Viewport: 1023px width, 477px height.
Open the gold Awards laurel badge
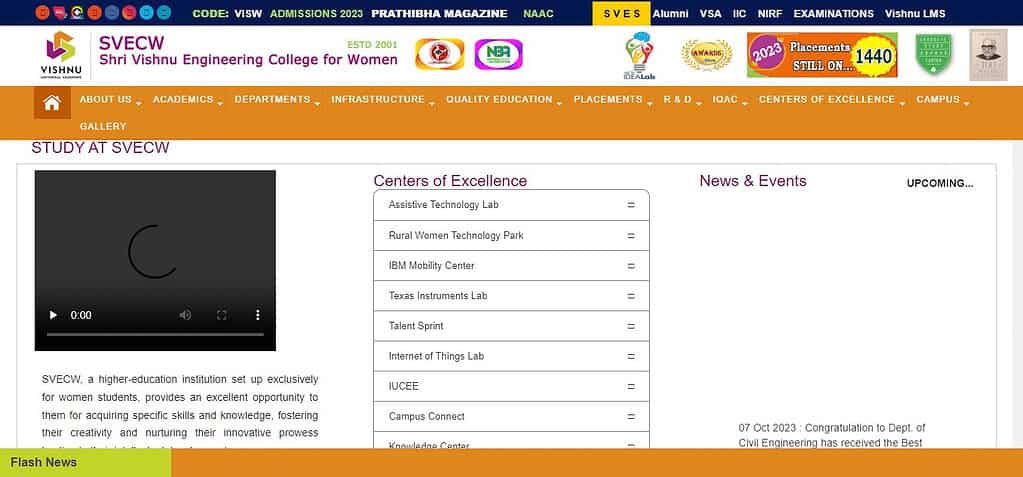tap(707, 55)
